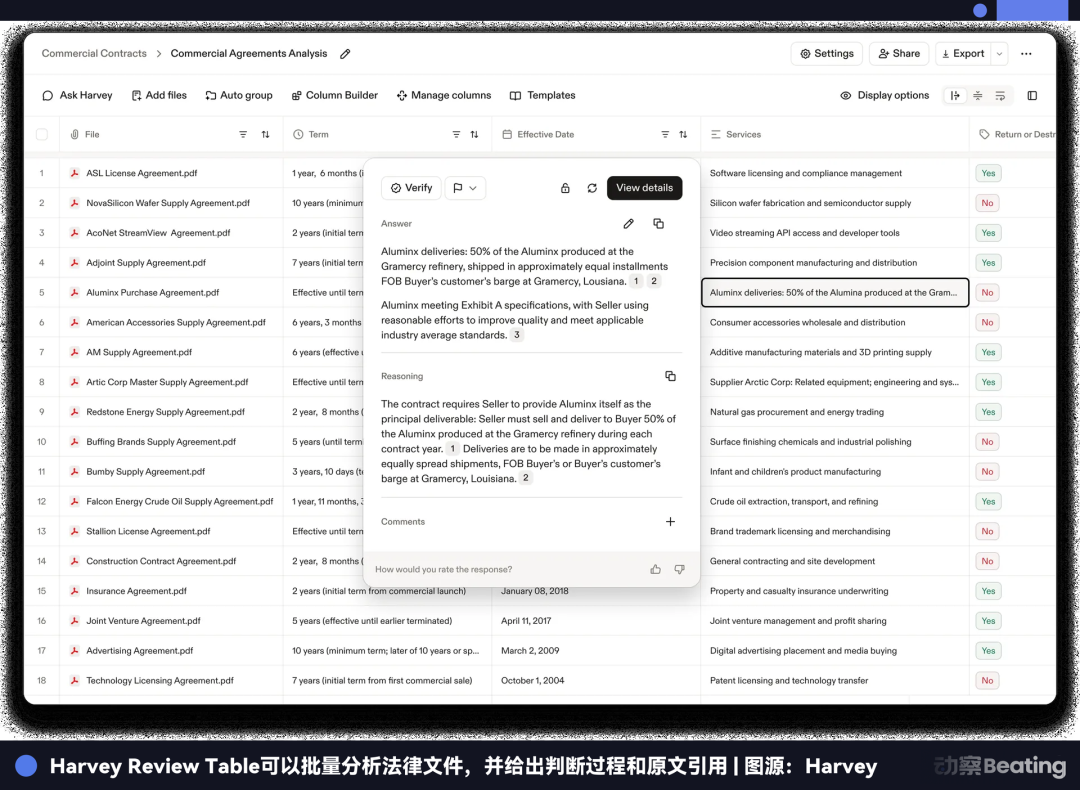Select the center row density icon
The image size is (1080, 790).
977,96
